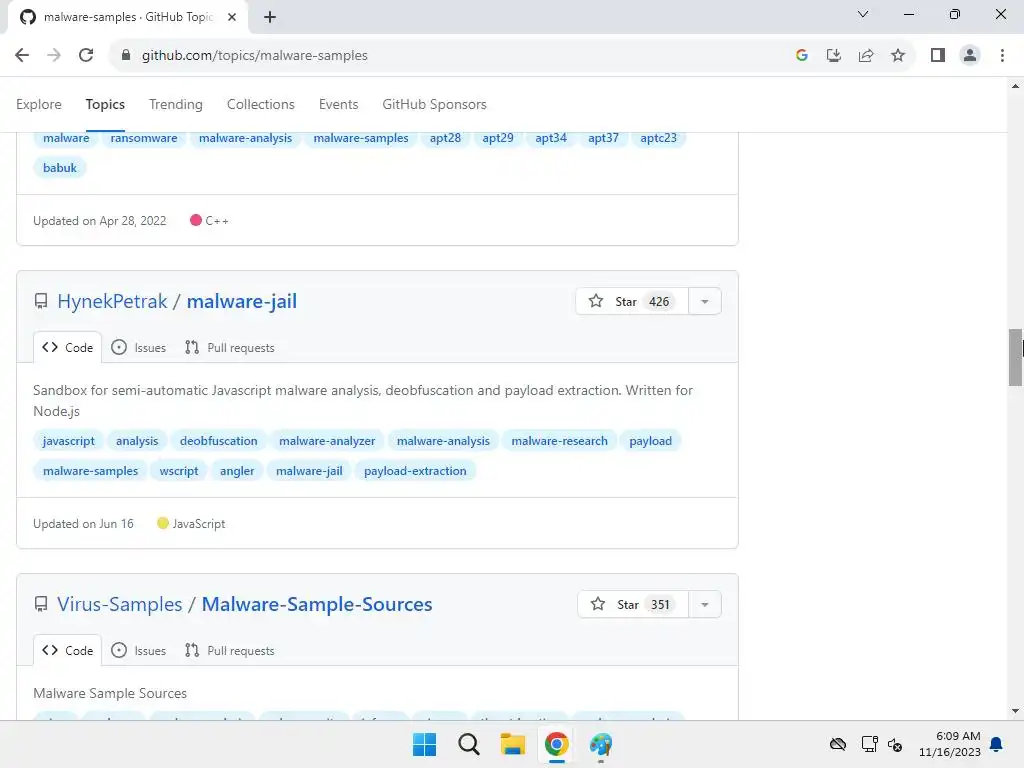Click the babuk topic tag
Viewport: 1024px width, 768px height.
[x=60, y=168]
